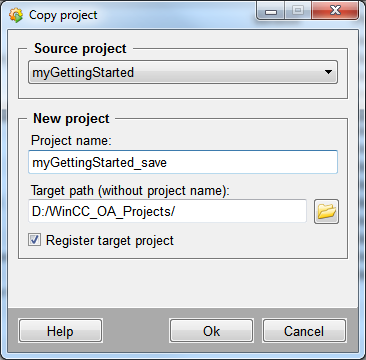Open the folder browse icon for target path
The height and width of the screenshot is (360, 366).
click(326, 211)
